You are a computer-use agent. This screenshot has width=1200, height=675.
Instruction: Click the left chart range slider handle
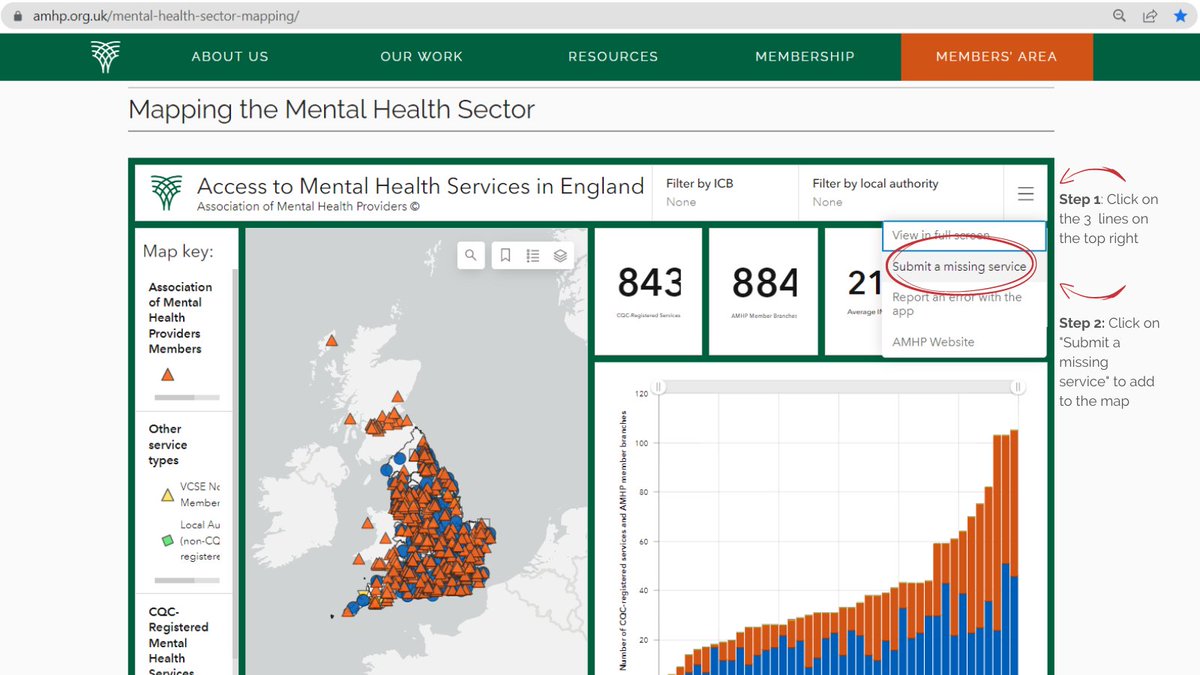coord(658,387)
